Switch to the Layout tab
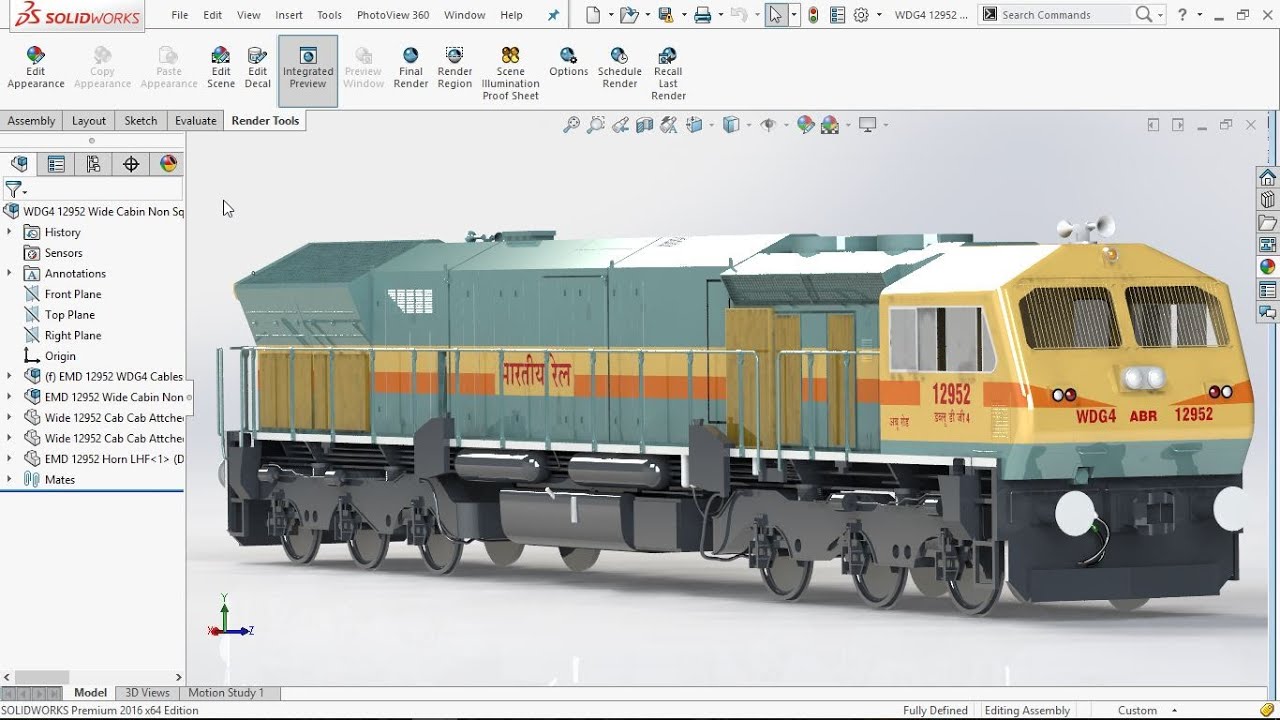Screen dimensions: 1280x720 [x=89, y=121]
